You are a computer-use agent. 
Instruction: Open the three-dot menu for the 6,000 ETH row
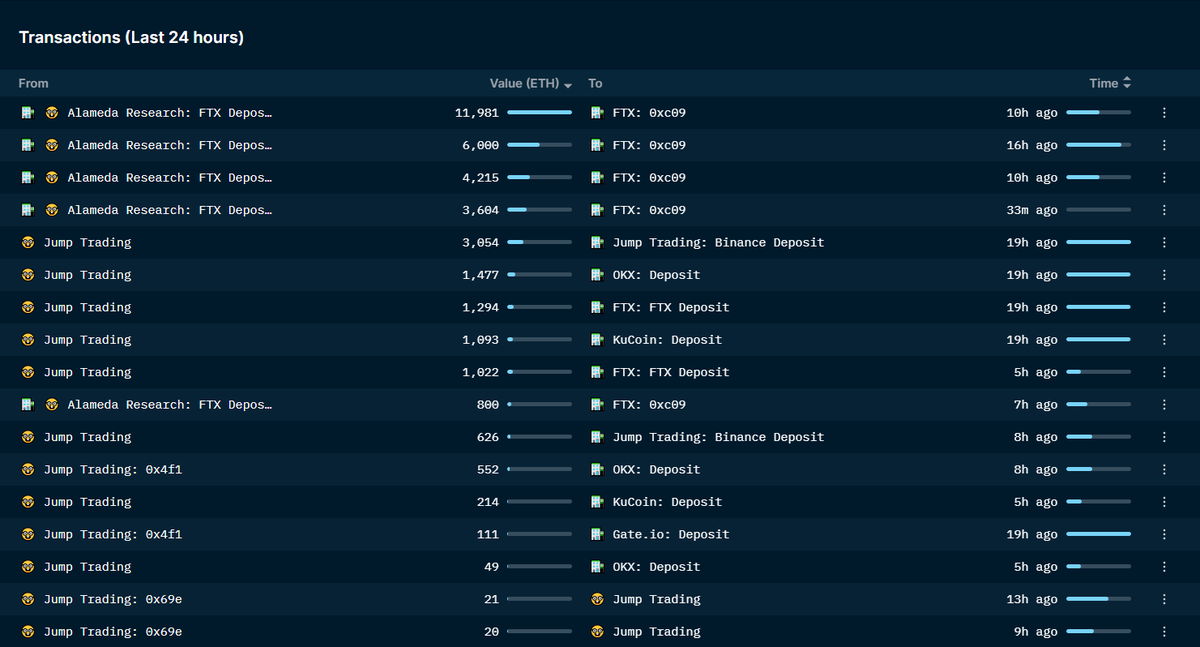[x=1164, y=145]
